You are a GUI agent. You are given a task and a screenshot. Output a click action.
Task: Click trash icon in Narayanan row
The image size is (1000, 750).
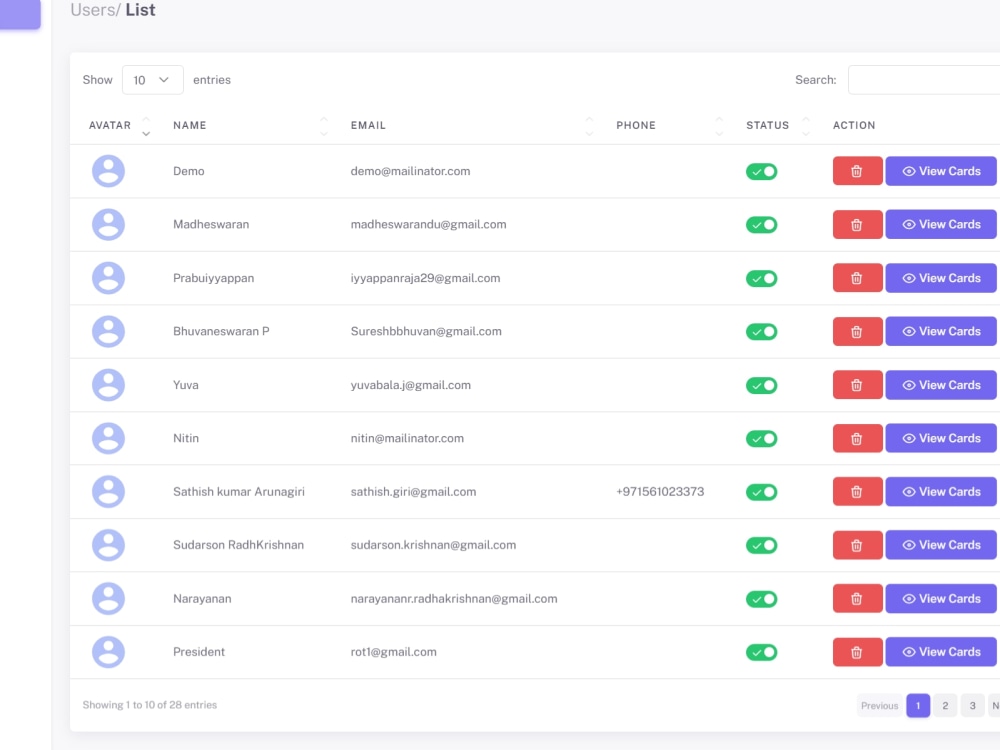[x=857, y=599]
